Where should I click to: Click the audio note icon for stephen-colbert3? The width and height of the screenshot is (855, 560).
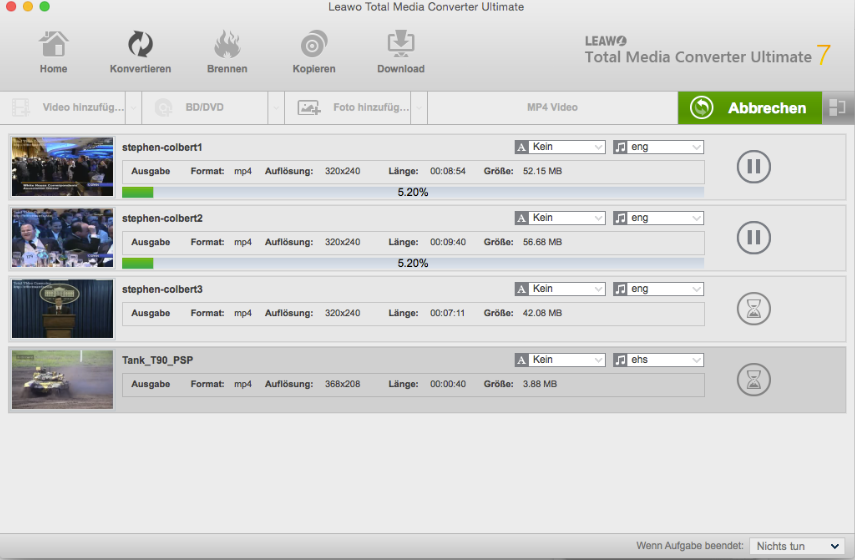click(620, 288)
